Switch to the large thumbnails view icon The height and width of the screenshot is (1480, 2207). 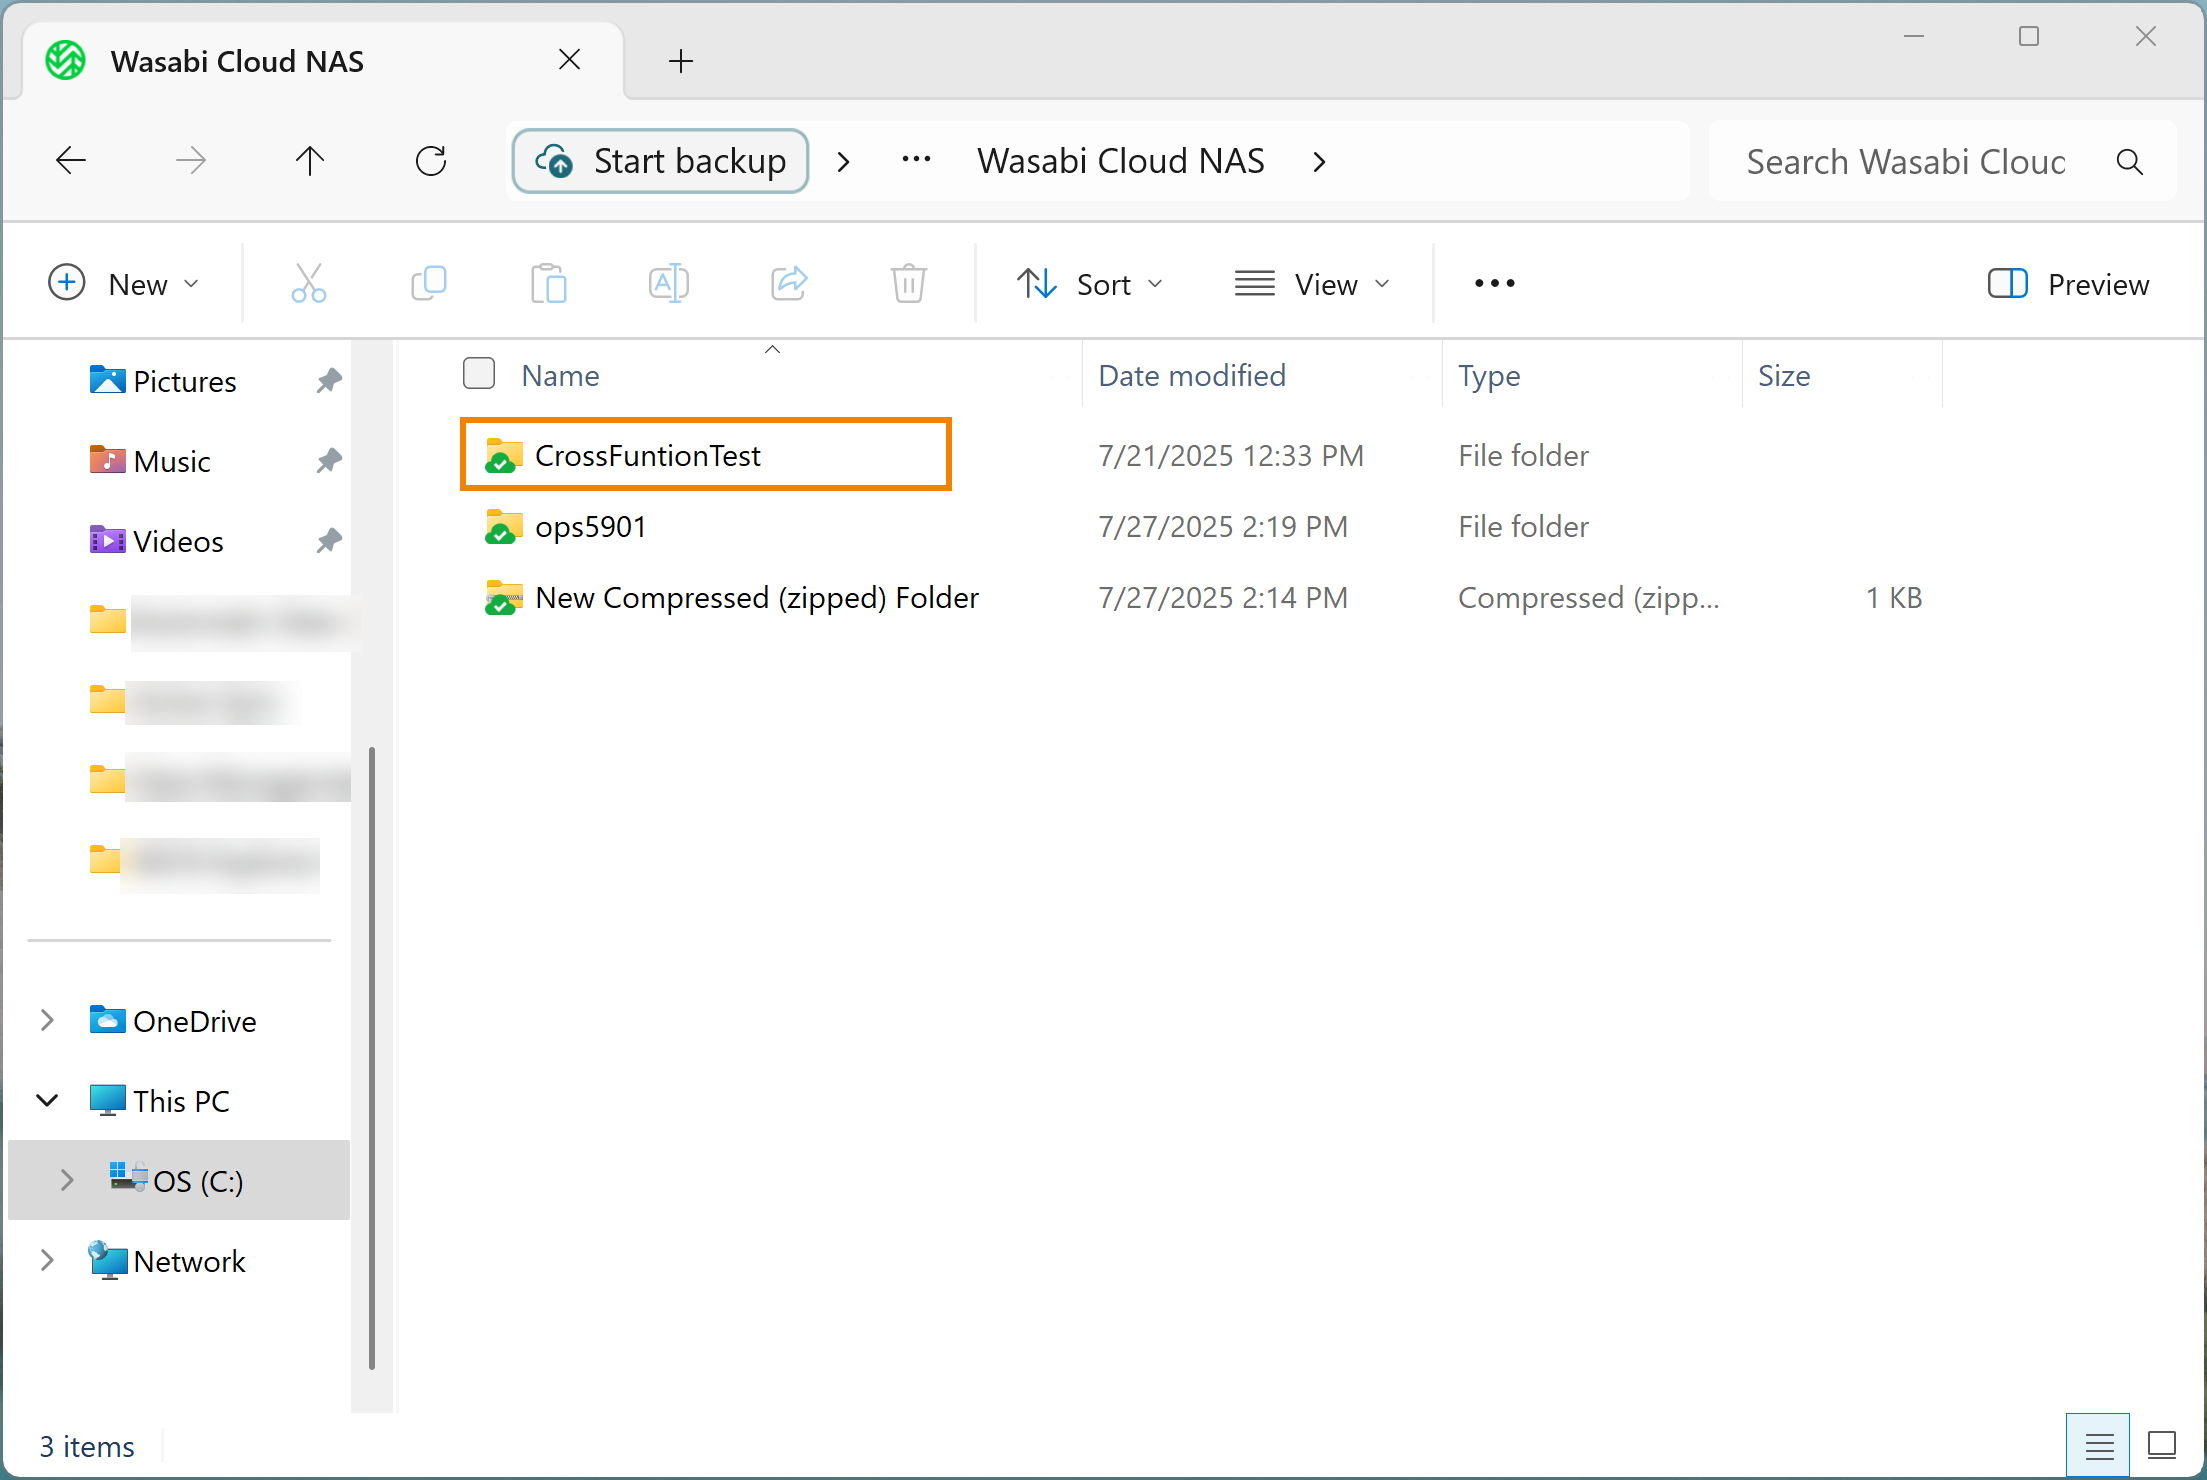pos(2162,1446)
